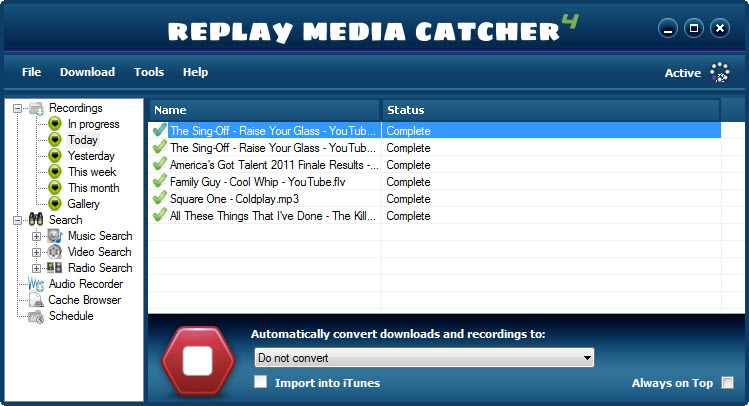Sort by the Name column header

264,110
